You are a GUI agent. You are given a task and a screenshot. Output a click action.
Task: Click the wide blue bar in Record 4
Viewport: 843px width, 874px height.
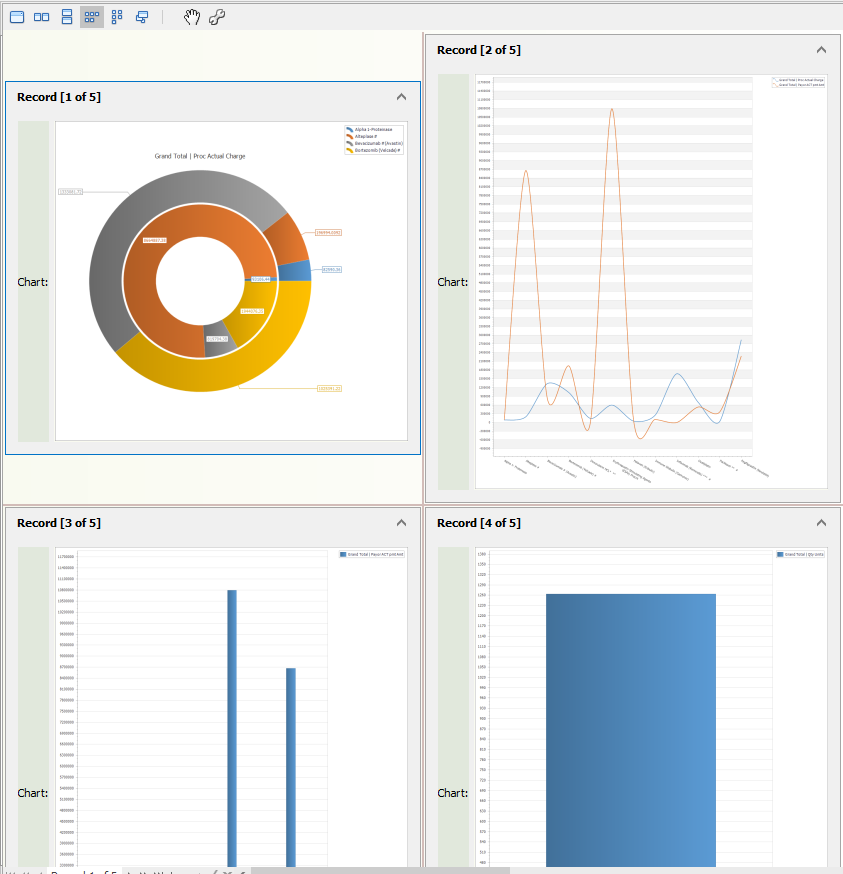point(631,730)
